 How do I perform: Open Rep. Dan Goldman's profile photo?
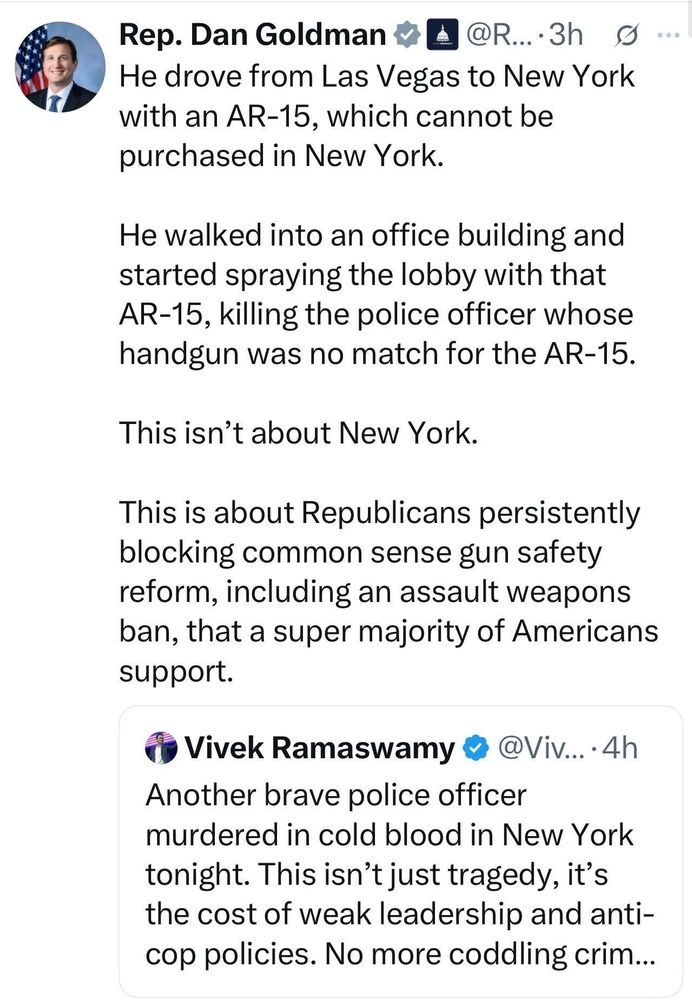(x=60, y=67)
